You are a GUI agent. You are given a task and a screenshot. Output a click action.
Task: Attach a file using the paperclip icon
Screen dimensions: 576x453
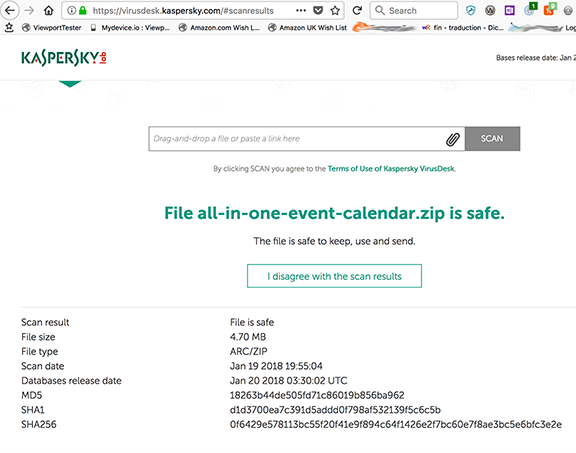coord(453,139)
